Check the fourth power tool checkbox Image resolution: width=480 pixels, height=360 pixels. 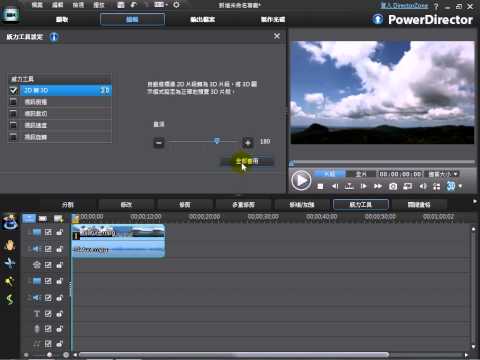(13, 125)
